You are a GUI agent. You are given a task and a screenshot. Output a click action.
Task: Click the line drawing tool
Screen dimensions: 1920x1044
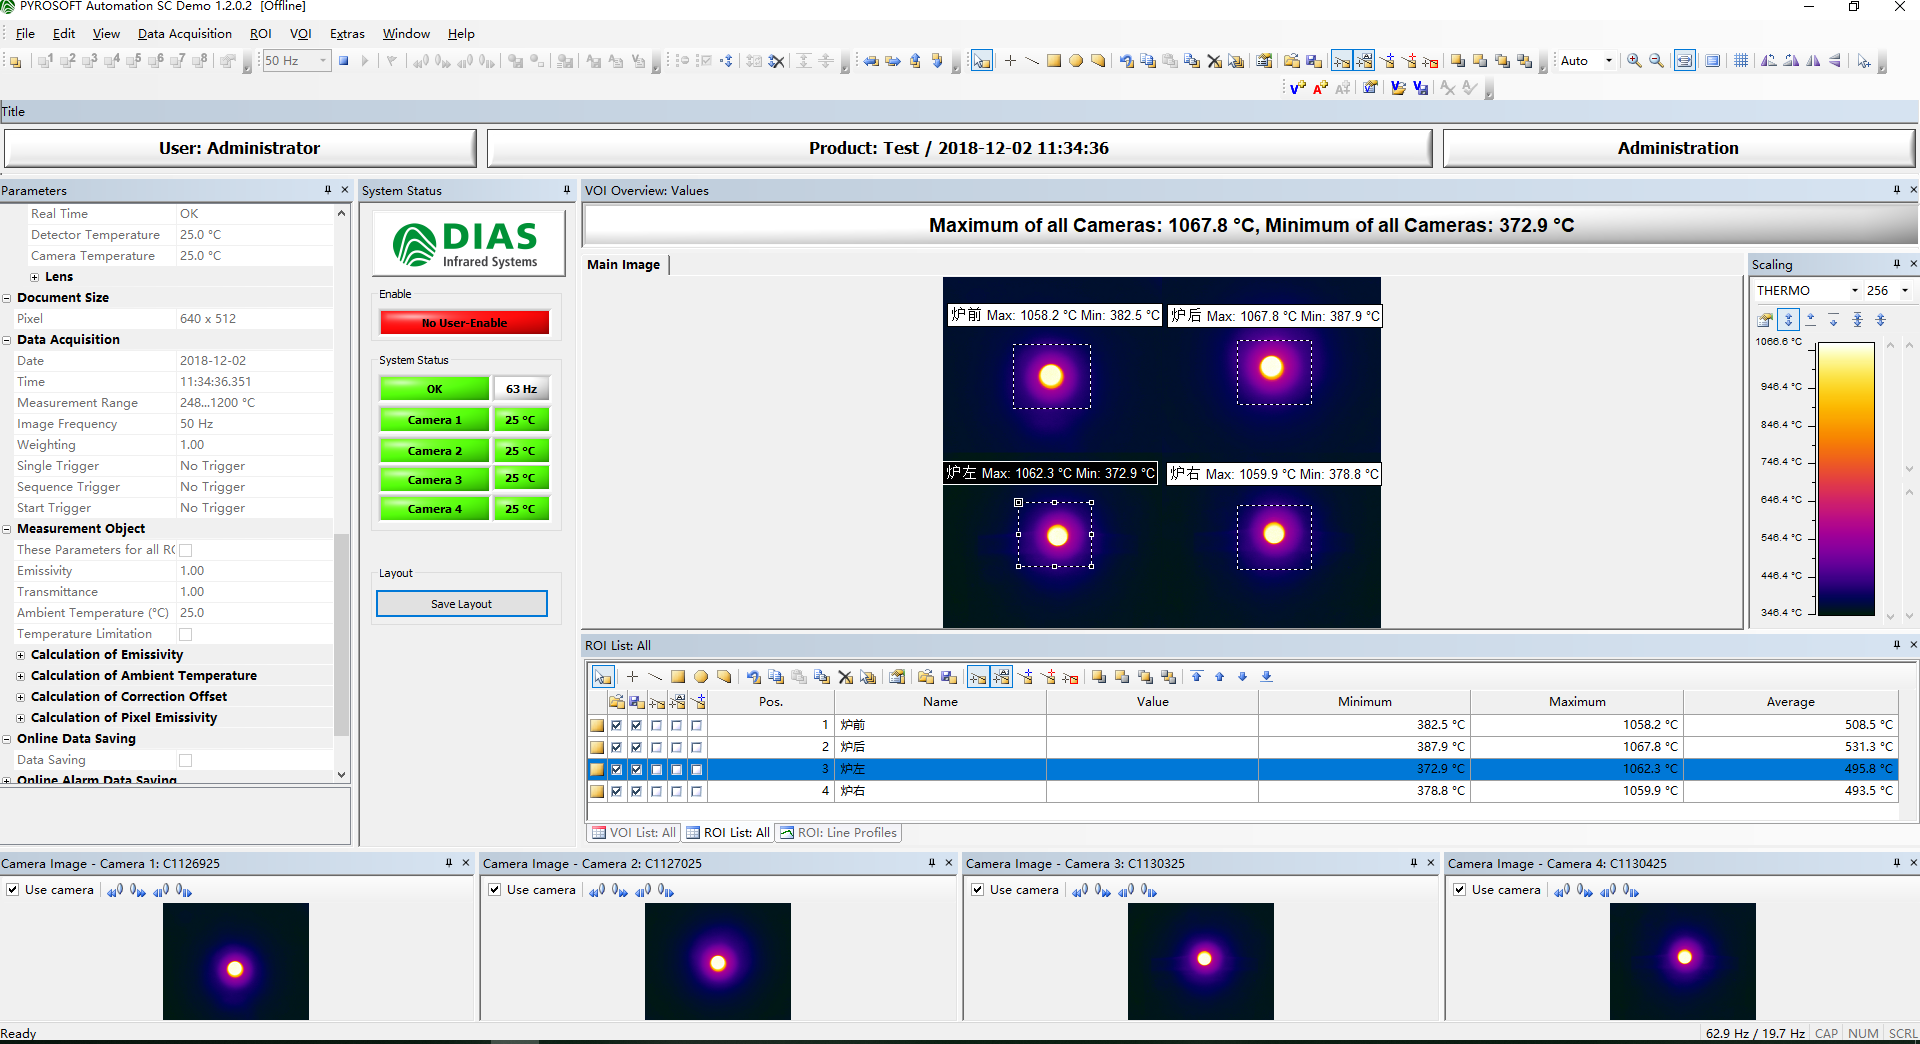[1032, 61]
